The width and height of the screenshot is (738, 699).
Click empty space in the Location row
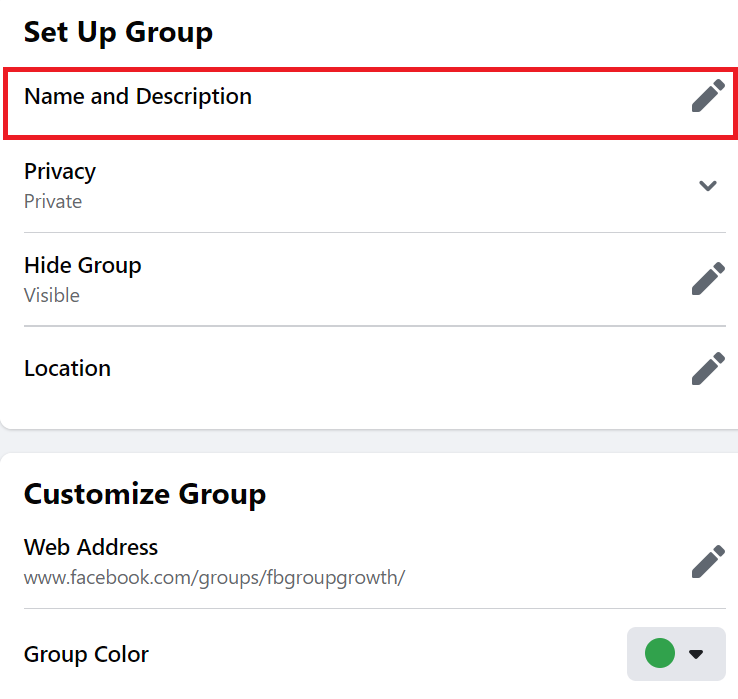[400, 369]
